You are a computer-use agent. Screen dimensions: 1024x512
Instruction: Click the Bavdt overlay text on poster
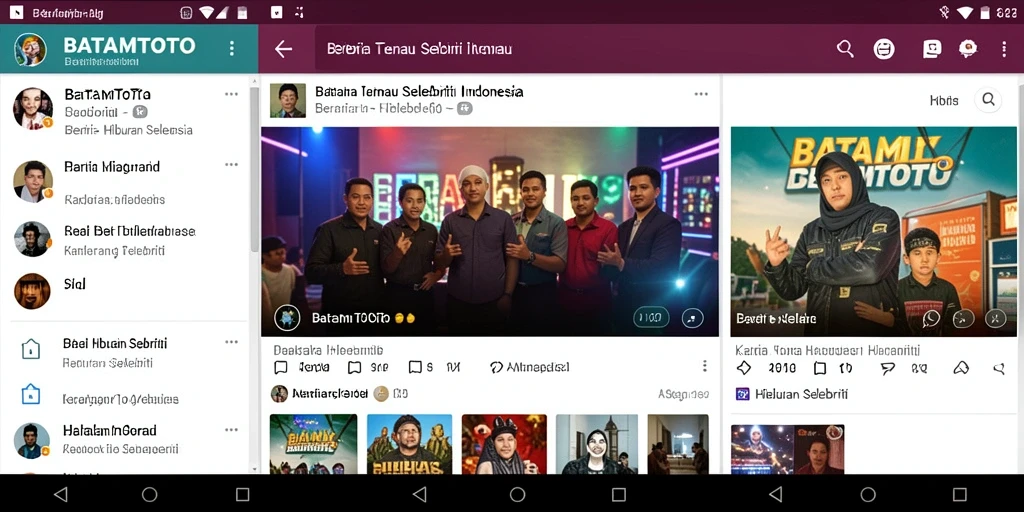pyautogui.click(x=776, y=319)
